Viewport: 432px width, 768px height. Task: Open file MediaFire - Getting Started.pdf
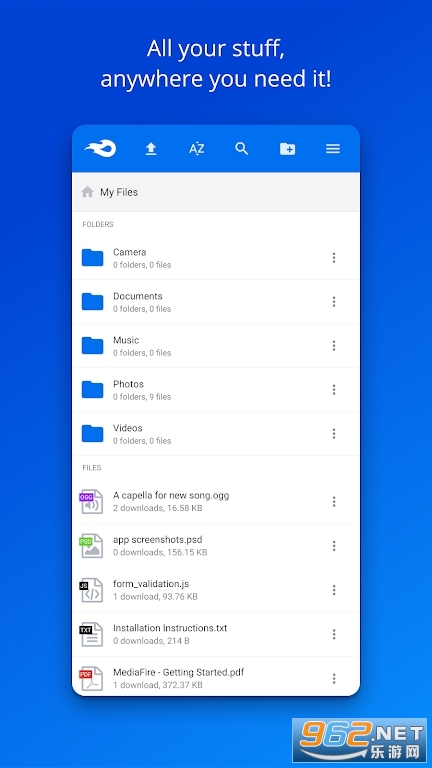point(179,672)
